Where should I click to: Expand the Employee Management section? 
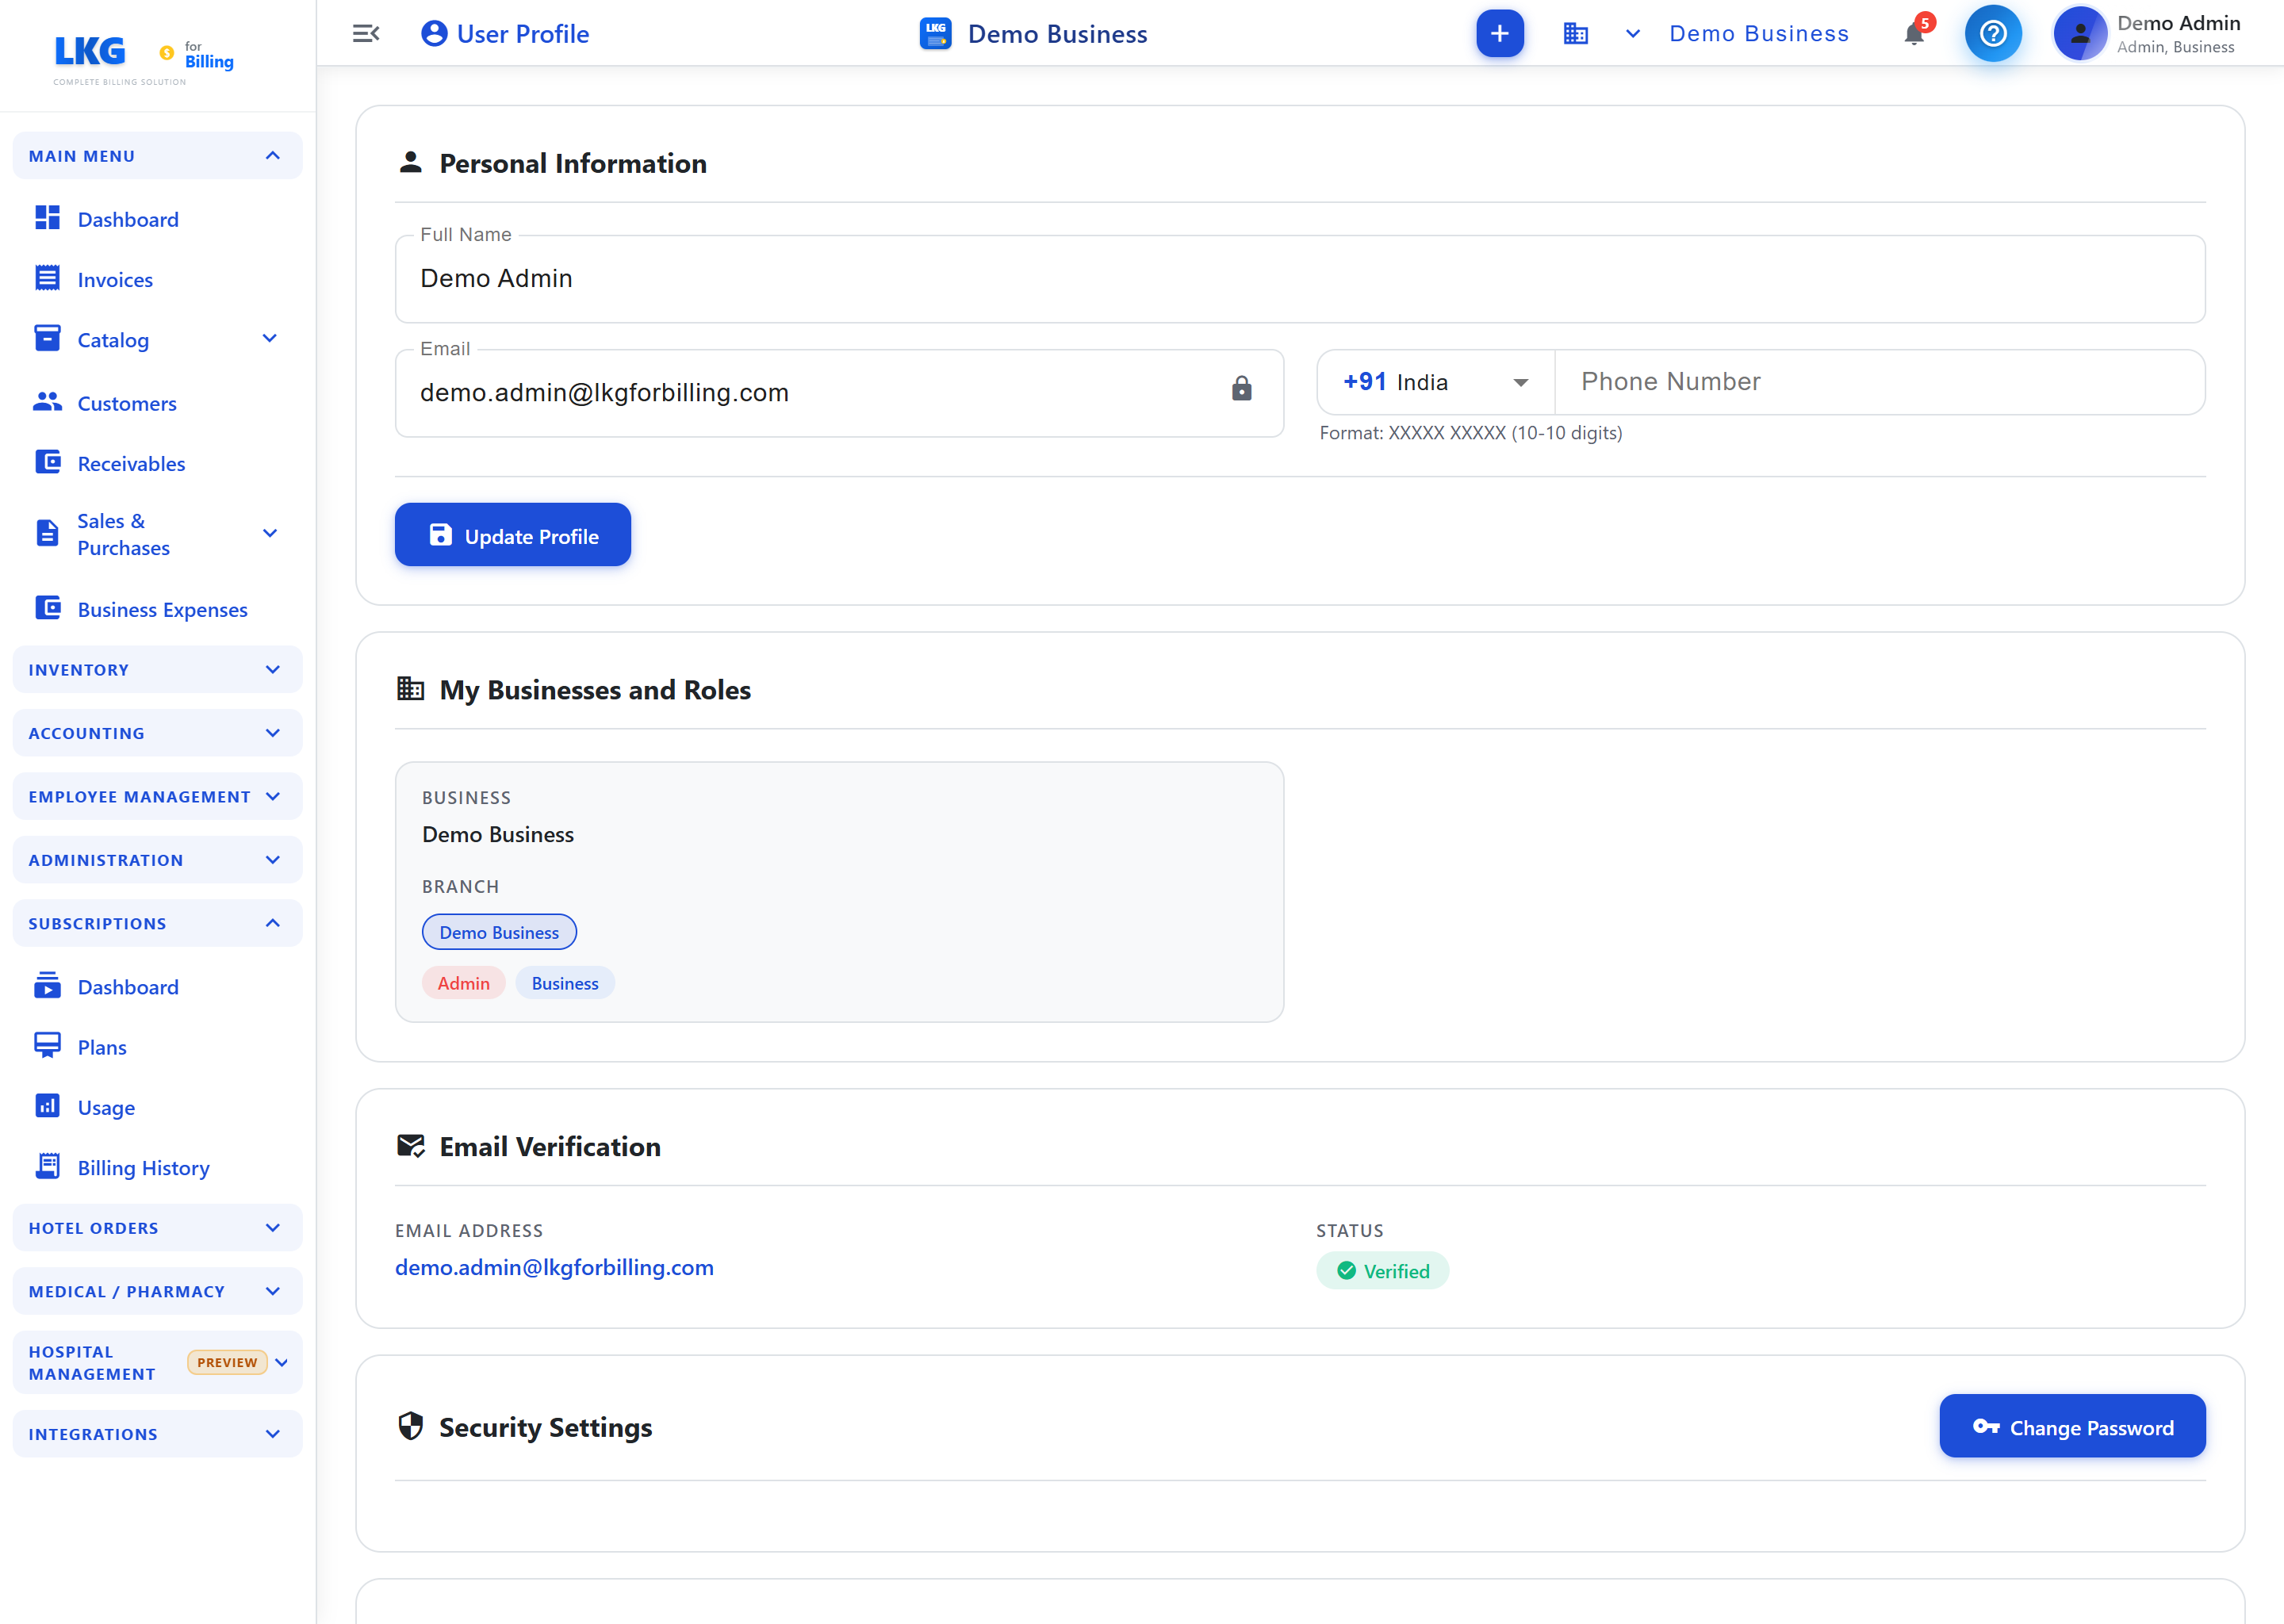click(x=157, y=796)
